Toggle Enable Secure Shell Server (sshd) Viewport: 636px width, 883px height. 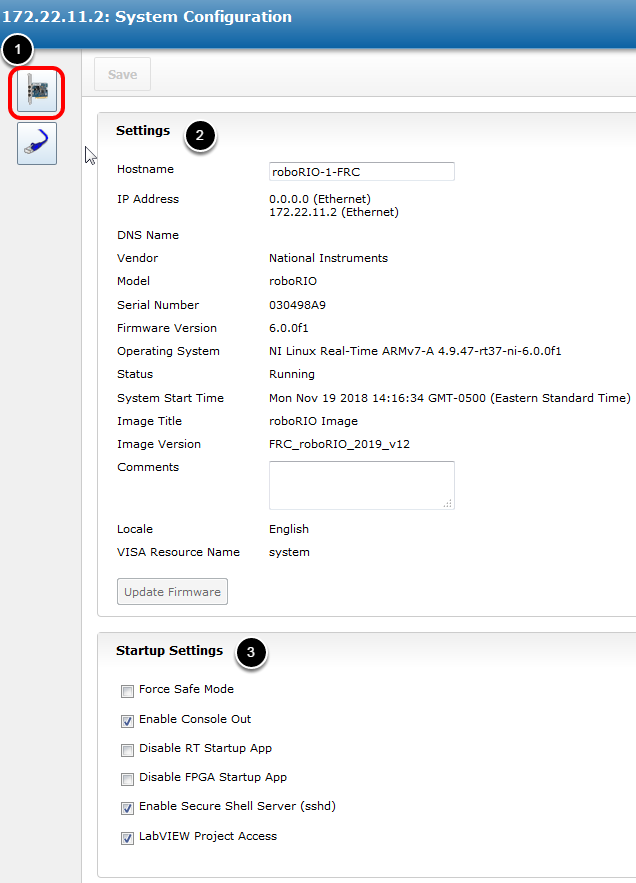click(127, 808)
